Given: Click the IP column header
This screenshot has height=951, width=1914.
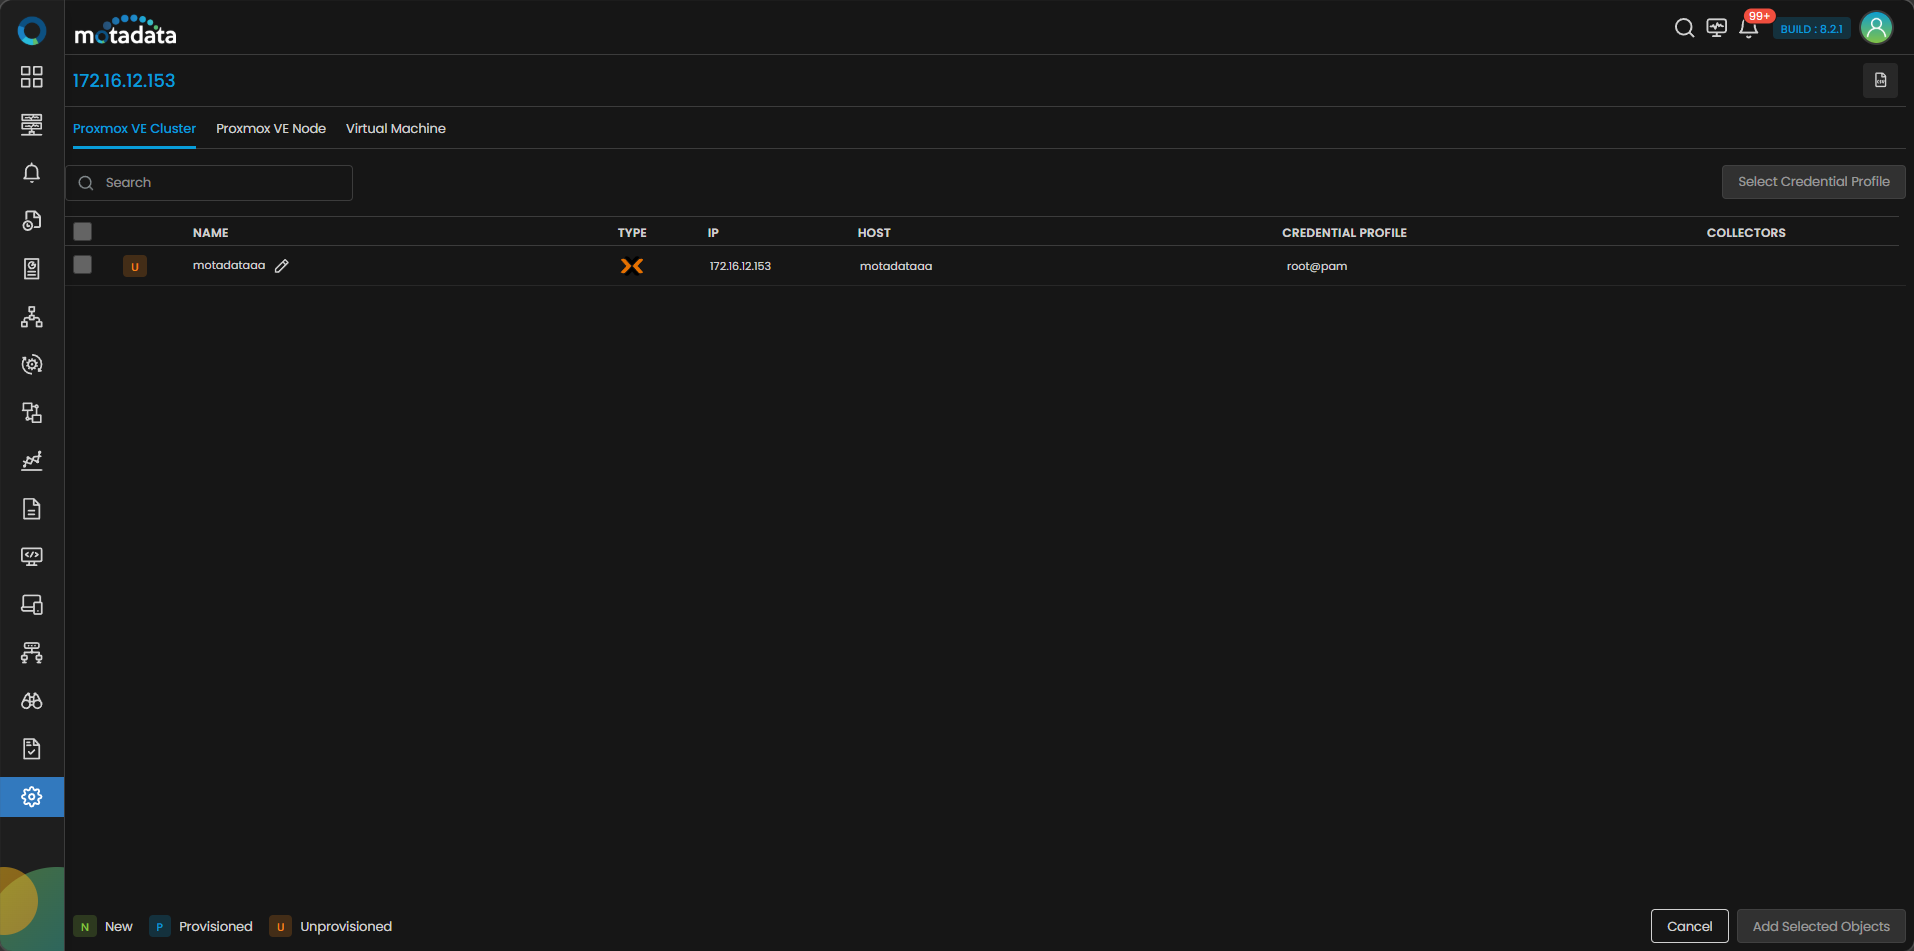Looking at the screenshot, I should pyautogui.click(x=713, y=233).
